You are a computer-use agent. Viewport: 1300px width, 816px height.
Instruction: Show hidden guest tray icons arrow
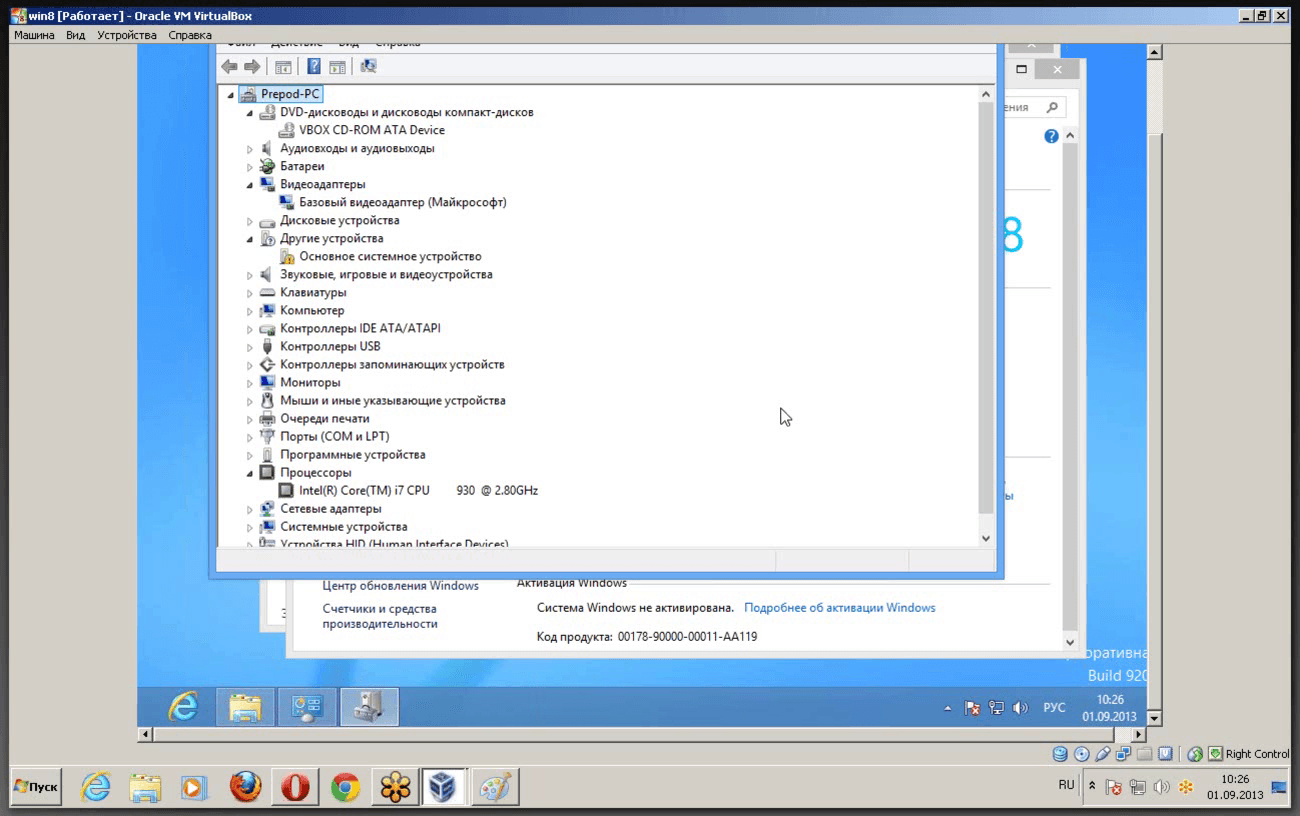coord(948,709)
